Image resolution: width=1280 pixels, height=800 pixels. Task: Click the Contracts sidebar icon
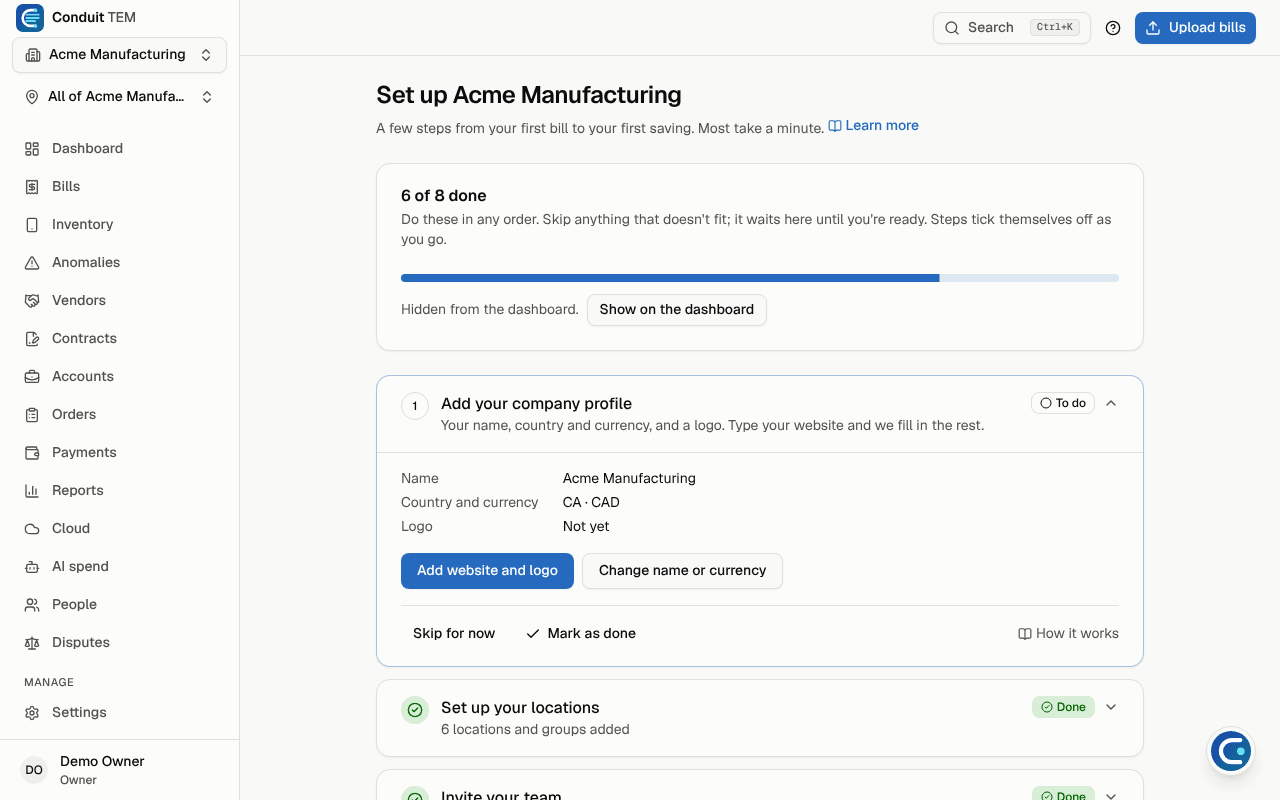pyautogui.click(x=32, y=338)
